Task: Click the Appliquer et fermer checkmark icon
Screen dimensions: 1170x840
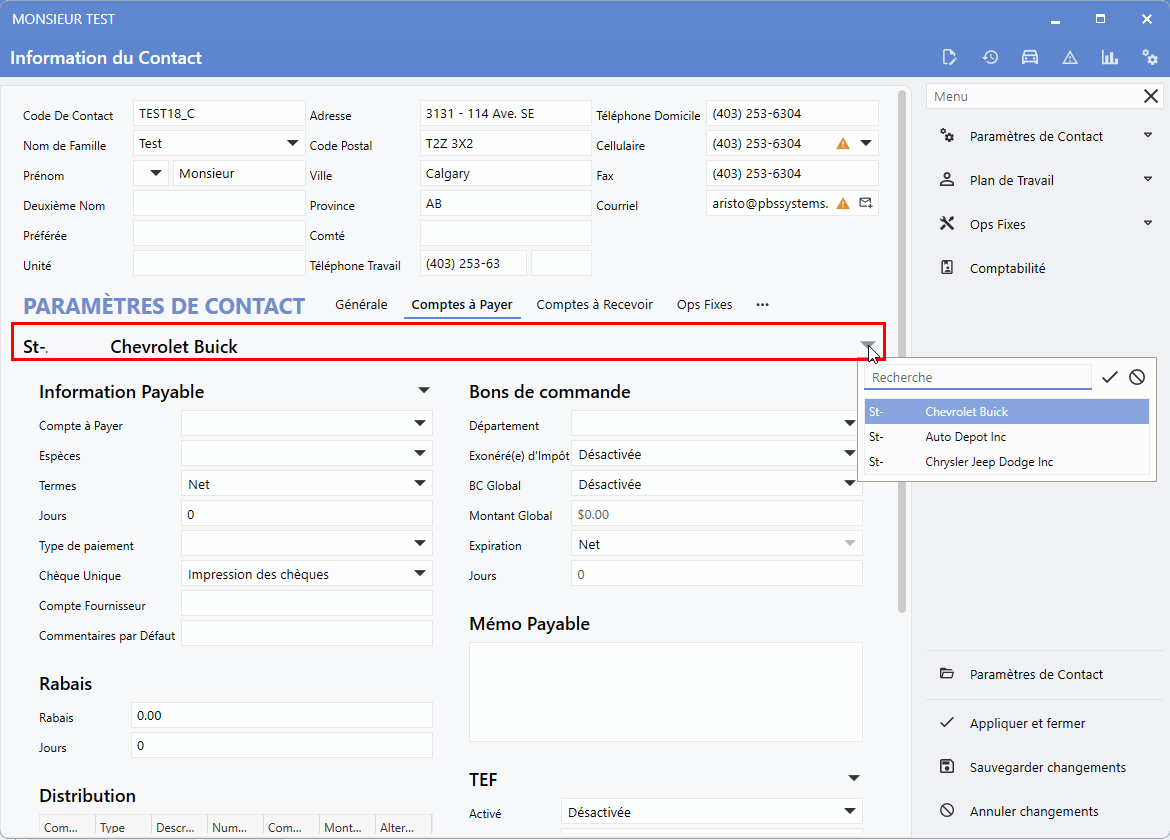Action: click(x=947, y=722)
